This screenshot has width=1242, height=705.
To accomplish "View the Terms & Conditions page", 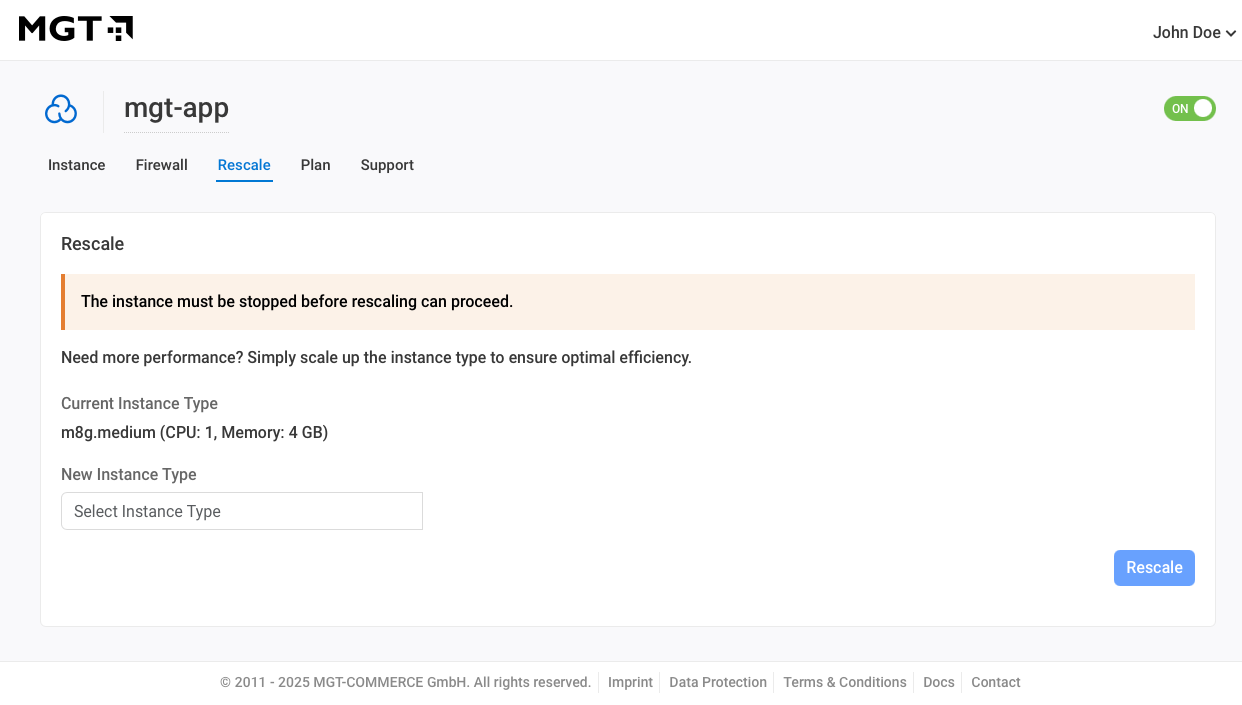I will (845, 682).
